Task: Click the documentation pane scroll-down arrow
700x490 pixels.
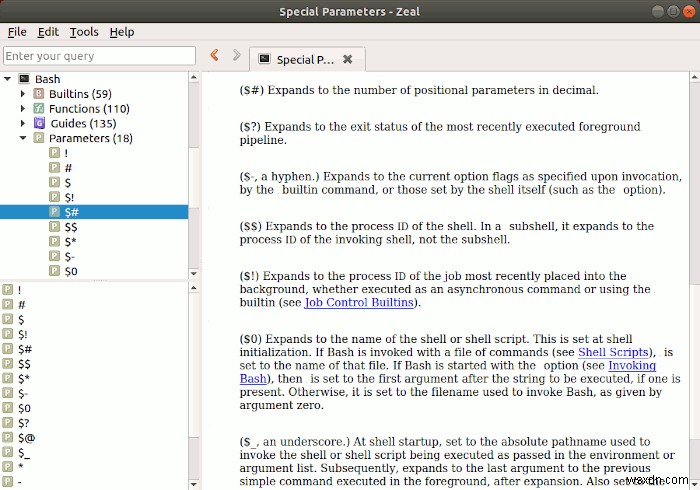Action: click(x=695, y=484)
